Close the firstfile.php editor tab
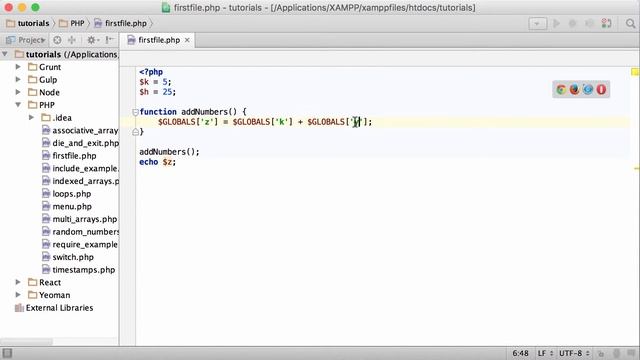 click(x=187, y=40)
